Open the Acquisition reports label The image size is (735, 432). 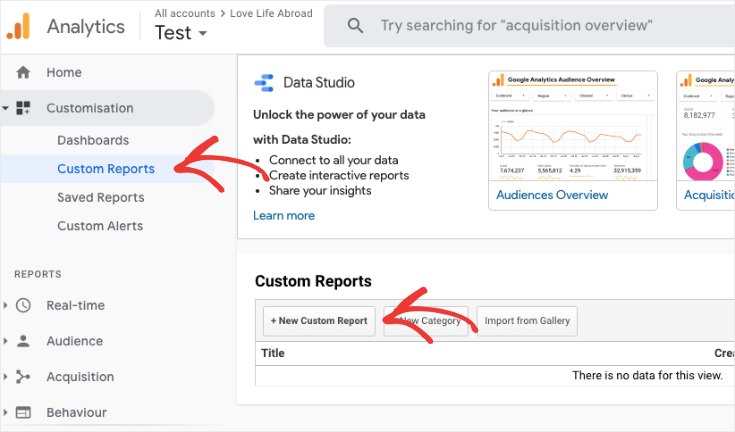pyautogui.click(x=80, y=377)
